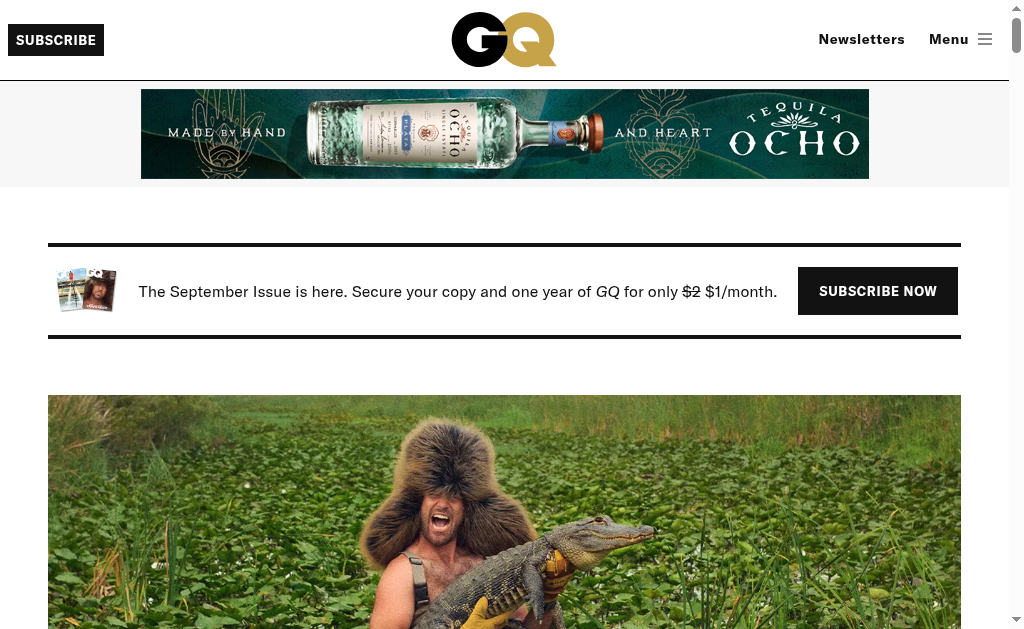Click the GQ magazine covers thumbnail
This screenshot has width=1024, height=629.
point(87,289)
